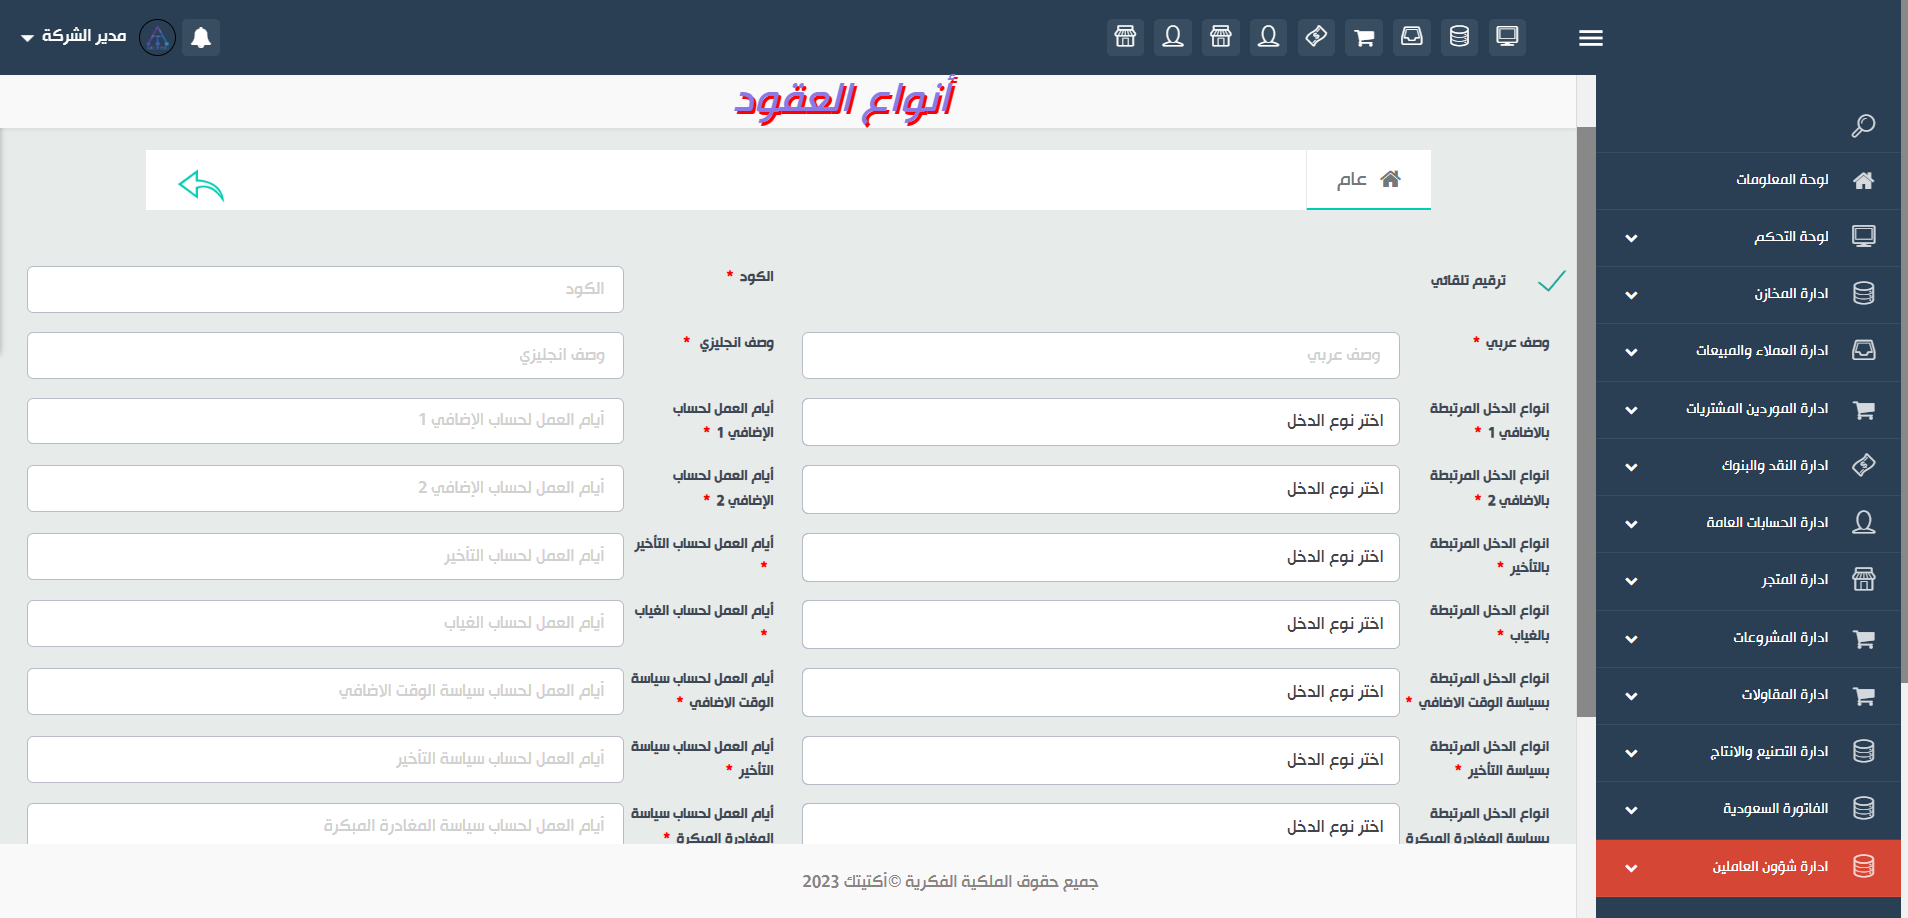
Task: Click the back arrow icon
Action: coord(201,185)
